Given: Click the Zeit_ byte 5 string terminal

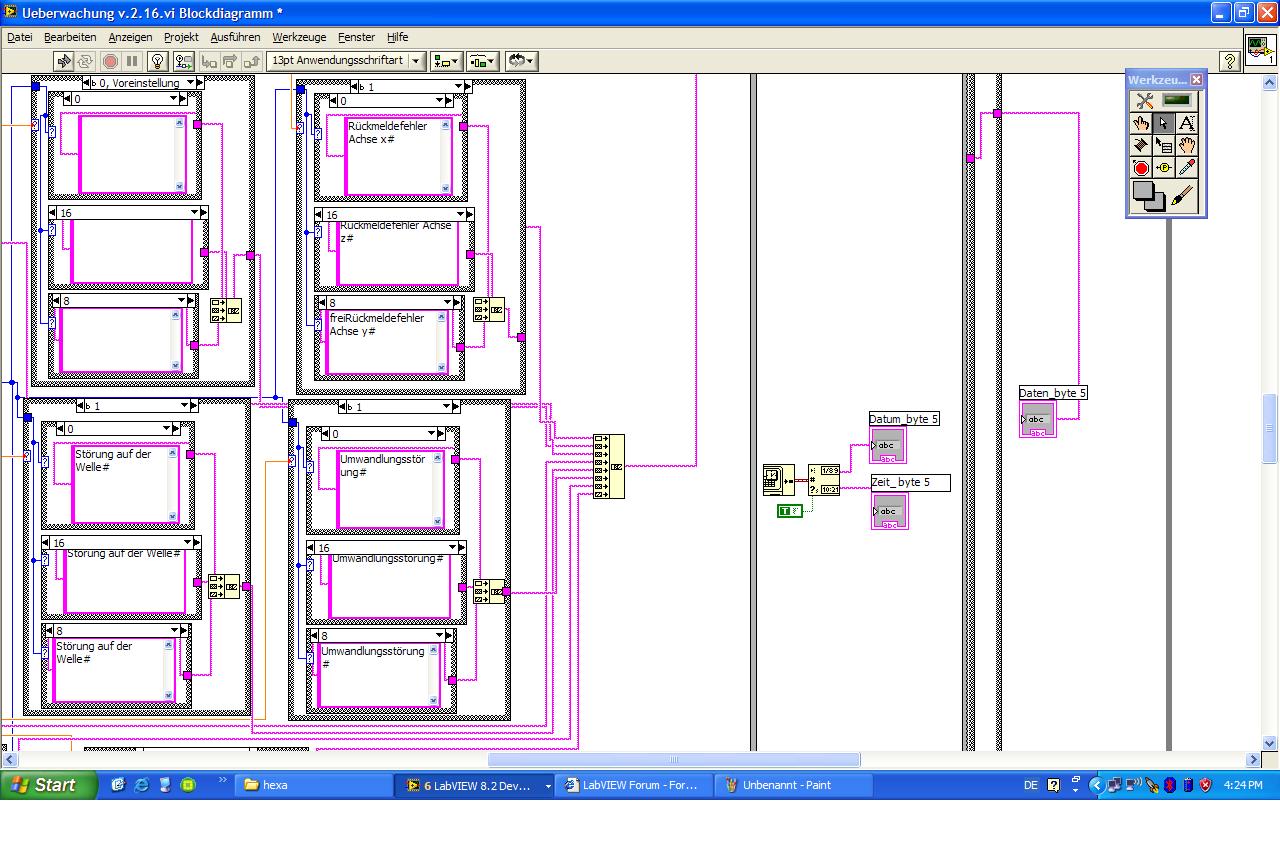Looking at the screenshot, I should (x=889, y=511).
